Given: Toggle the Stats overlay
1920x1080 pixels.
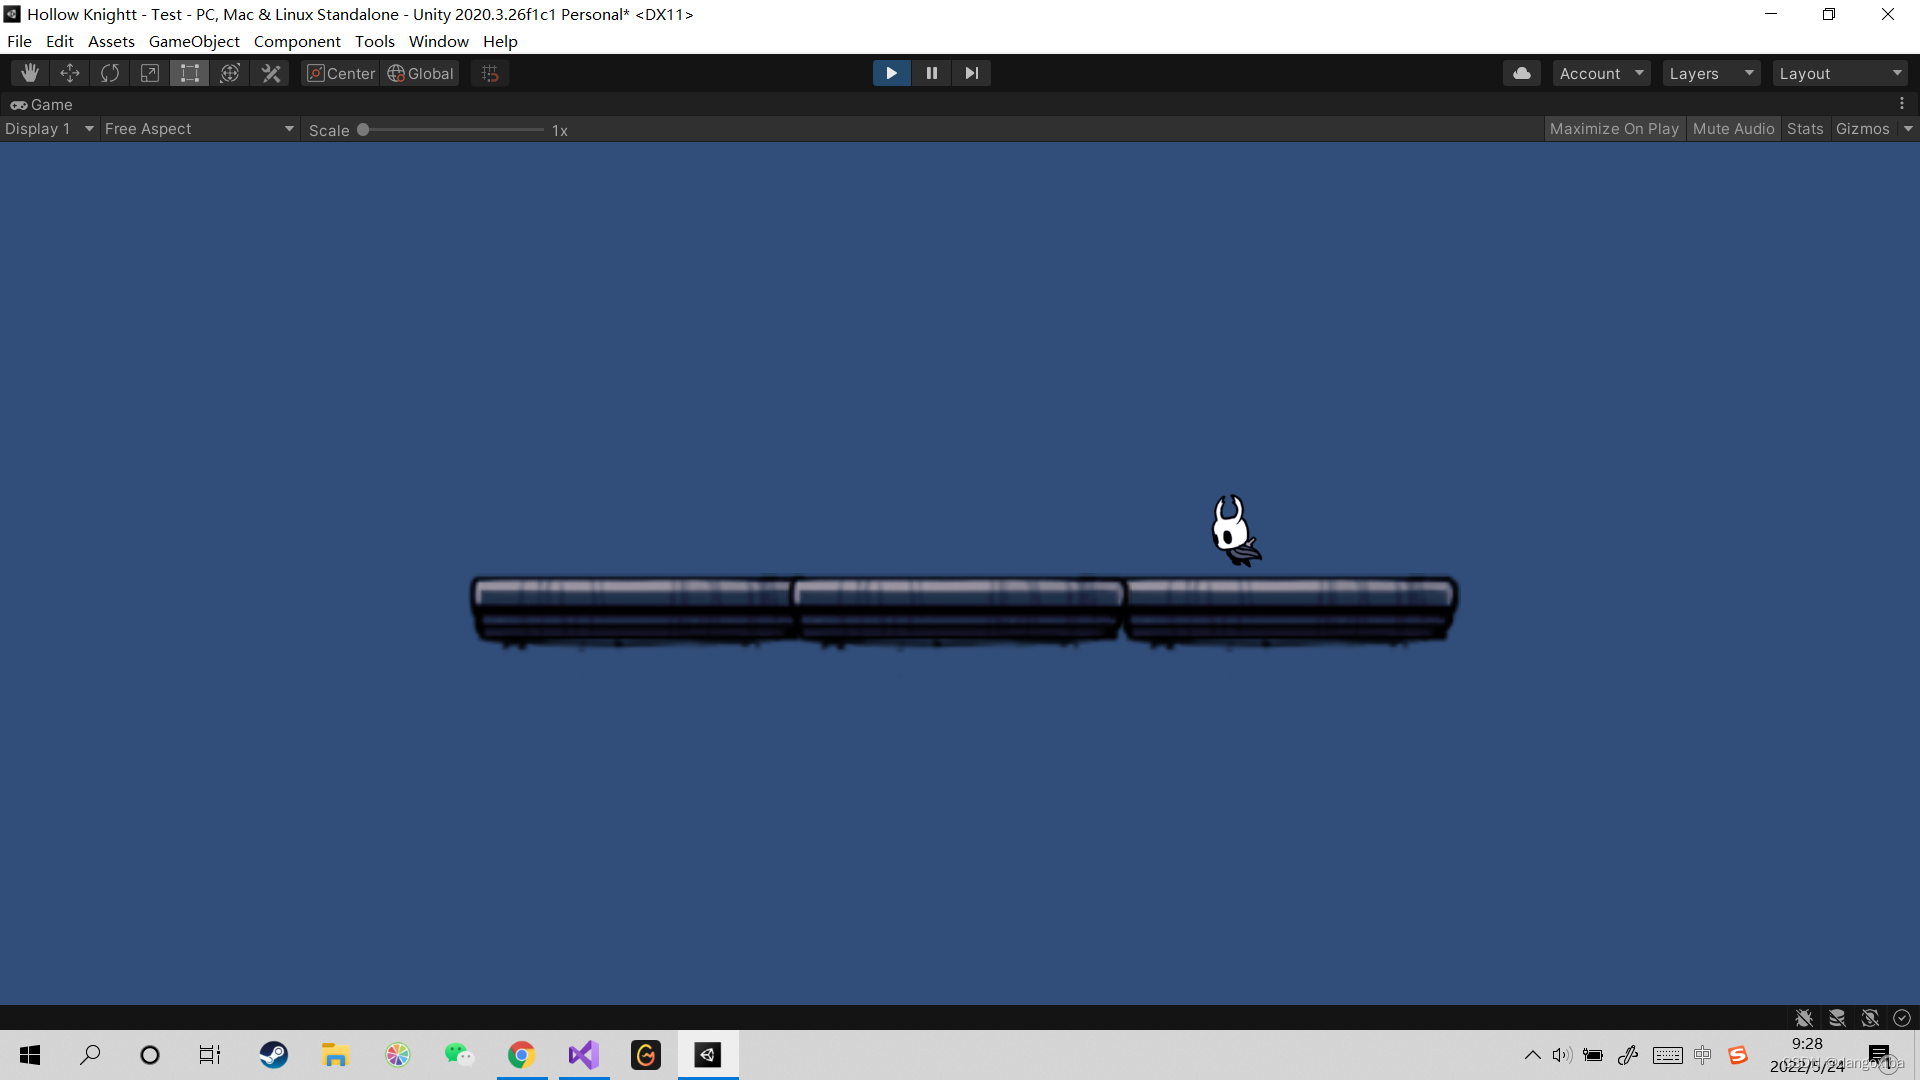Looking at the screenshot, I should click(x=1805, y=129).
